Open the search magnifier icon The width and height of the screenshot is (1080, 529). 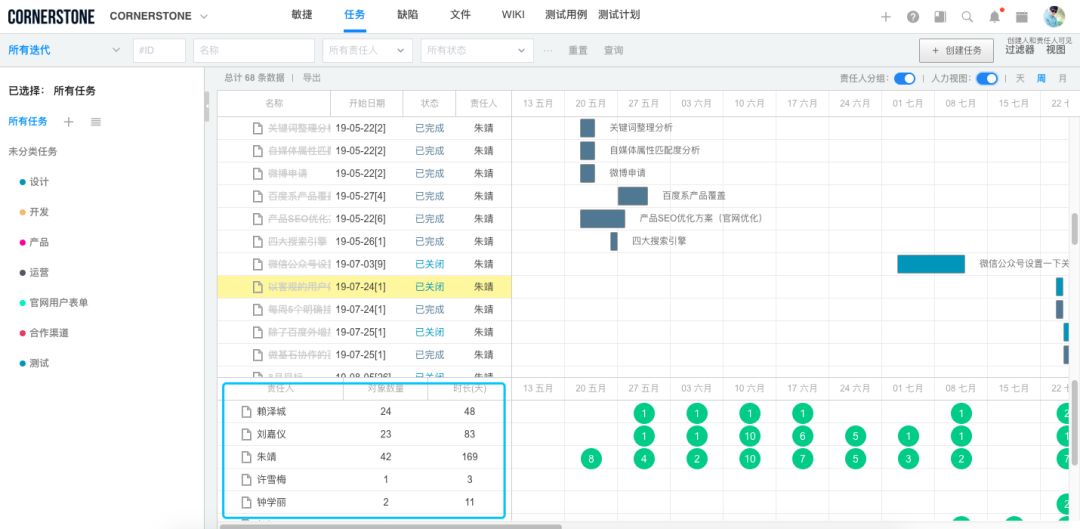(967, 17)
